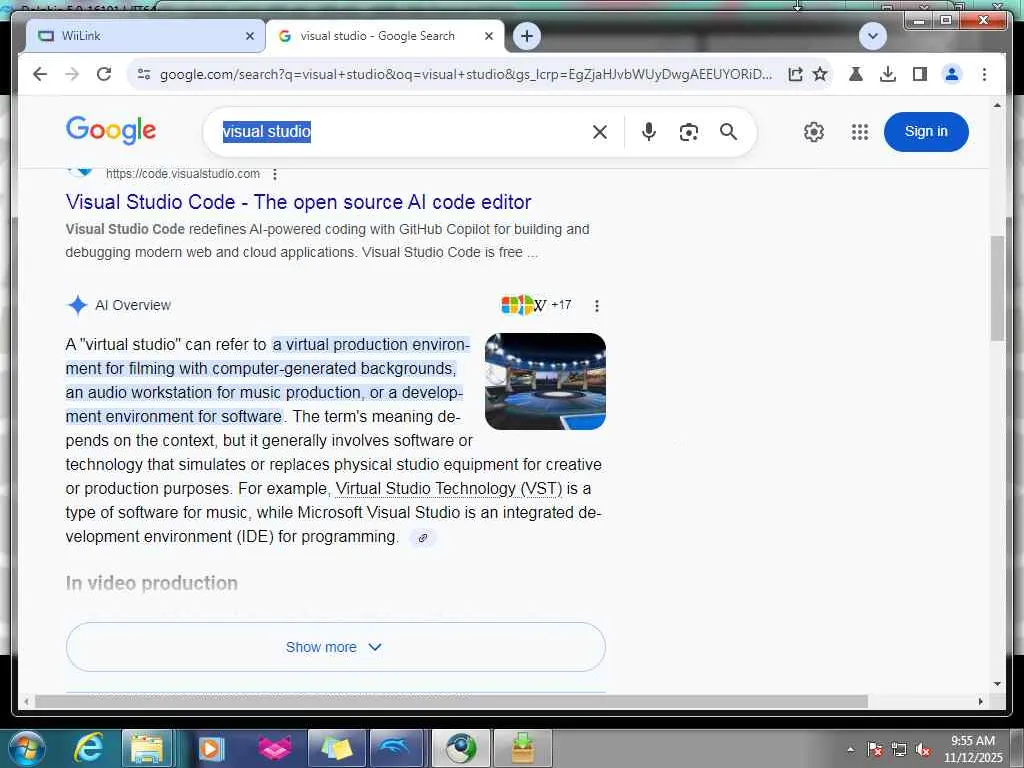The image size is (1024, 768).
Task: Open the Chrome three-dot menu
Action: point(984,74)
